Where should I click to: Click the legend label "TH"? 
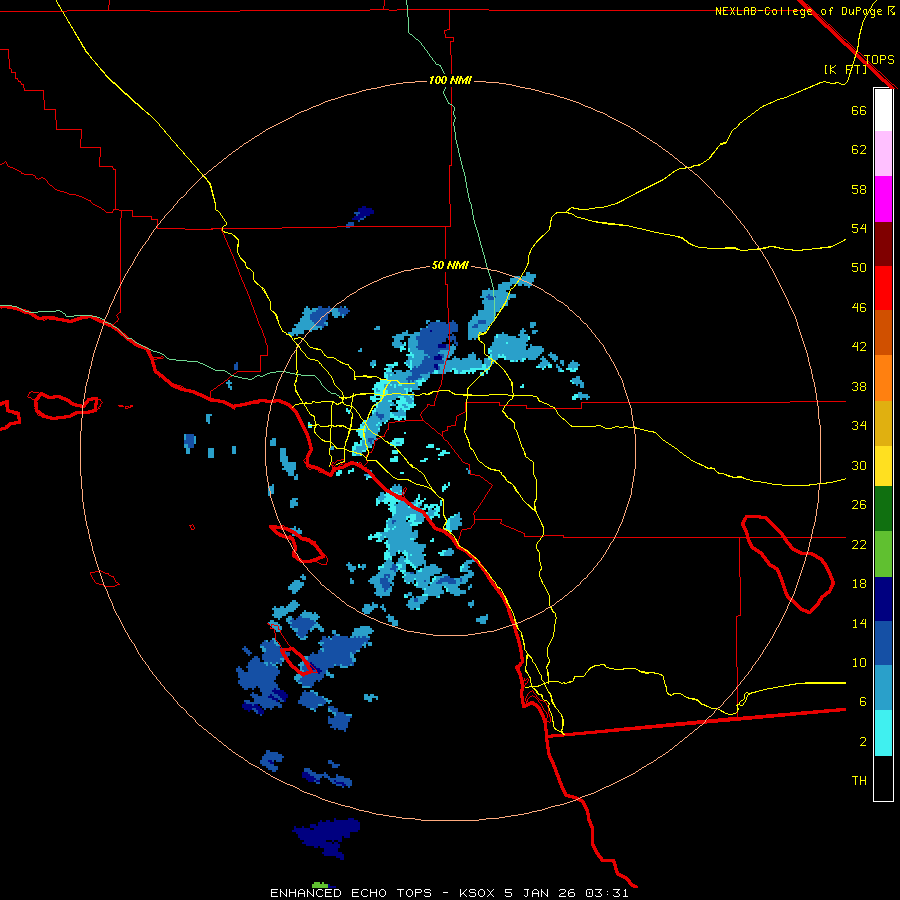point(859,781)
